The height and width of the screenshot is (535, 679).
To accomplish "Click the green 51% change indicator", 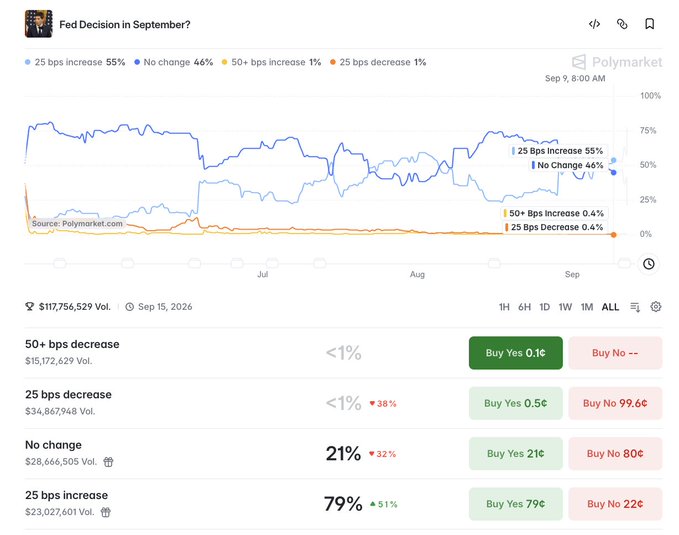I will (384, 504).
